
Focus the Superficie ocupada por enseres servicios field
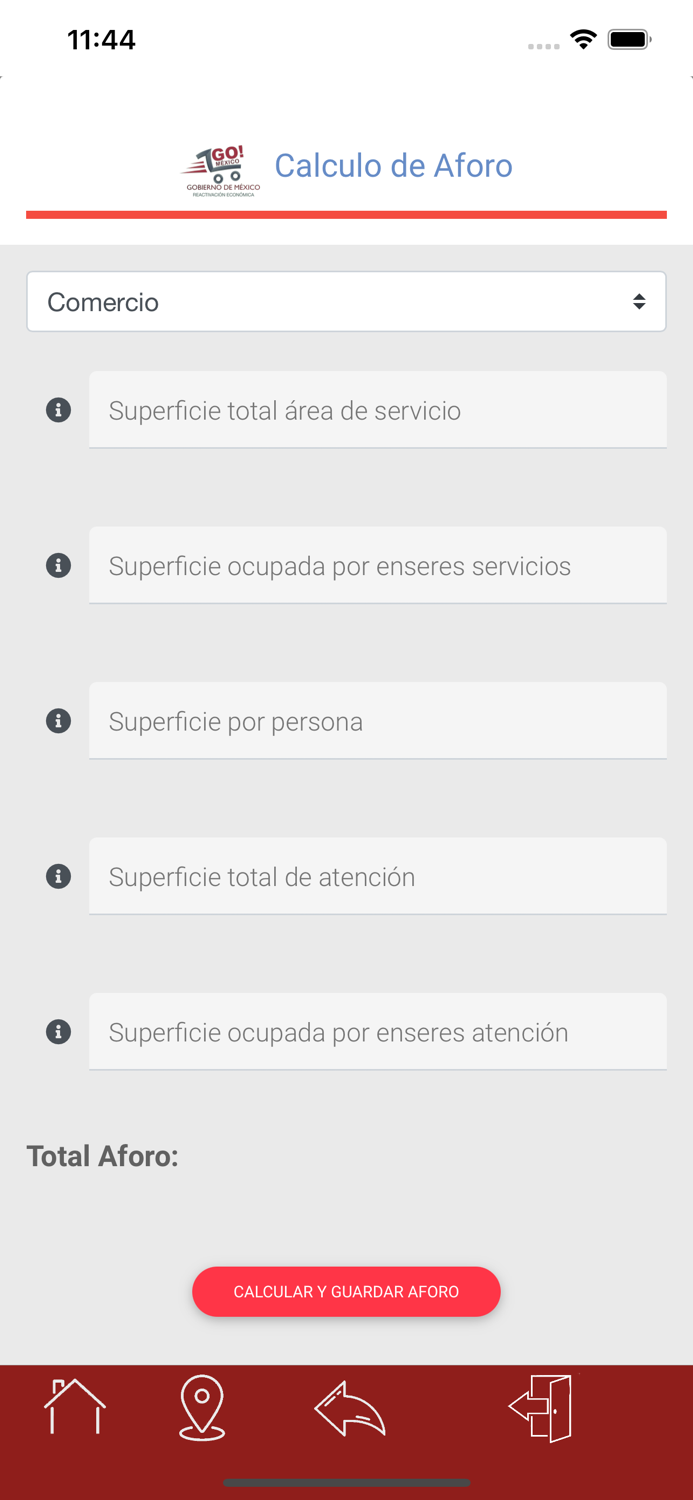coord(378,565)
